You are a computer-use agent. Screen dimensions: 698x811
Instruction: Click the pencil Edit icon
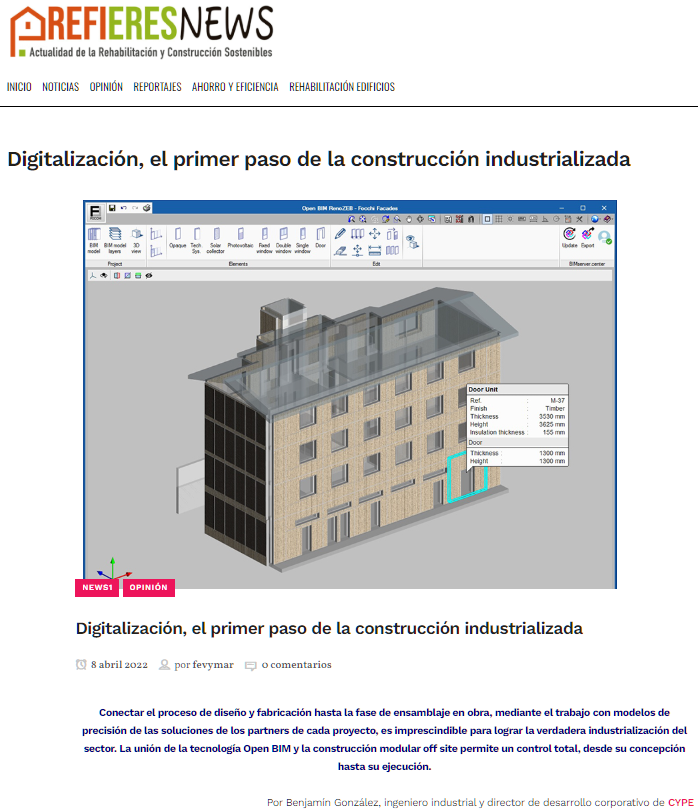tap(340, 234)
